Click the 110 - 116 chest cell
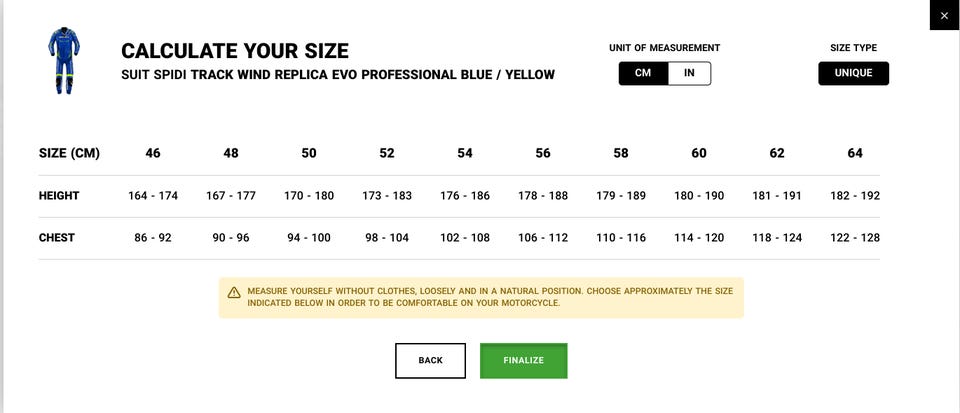960x413 pixels. coord(621,237)
